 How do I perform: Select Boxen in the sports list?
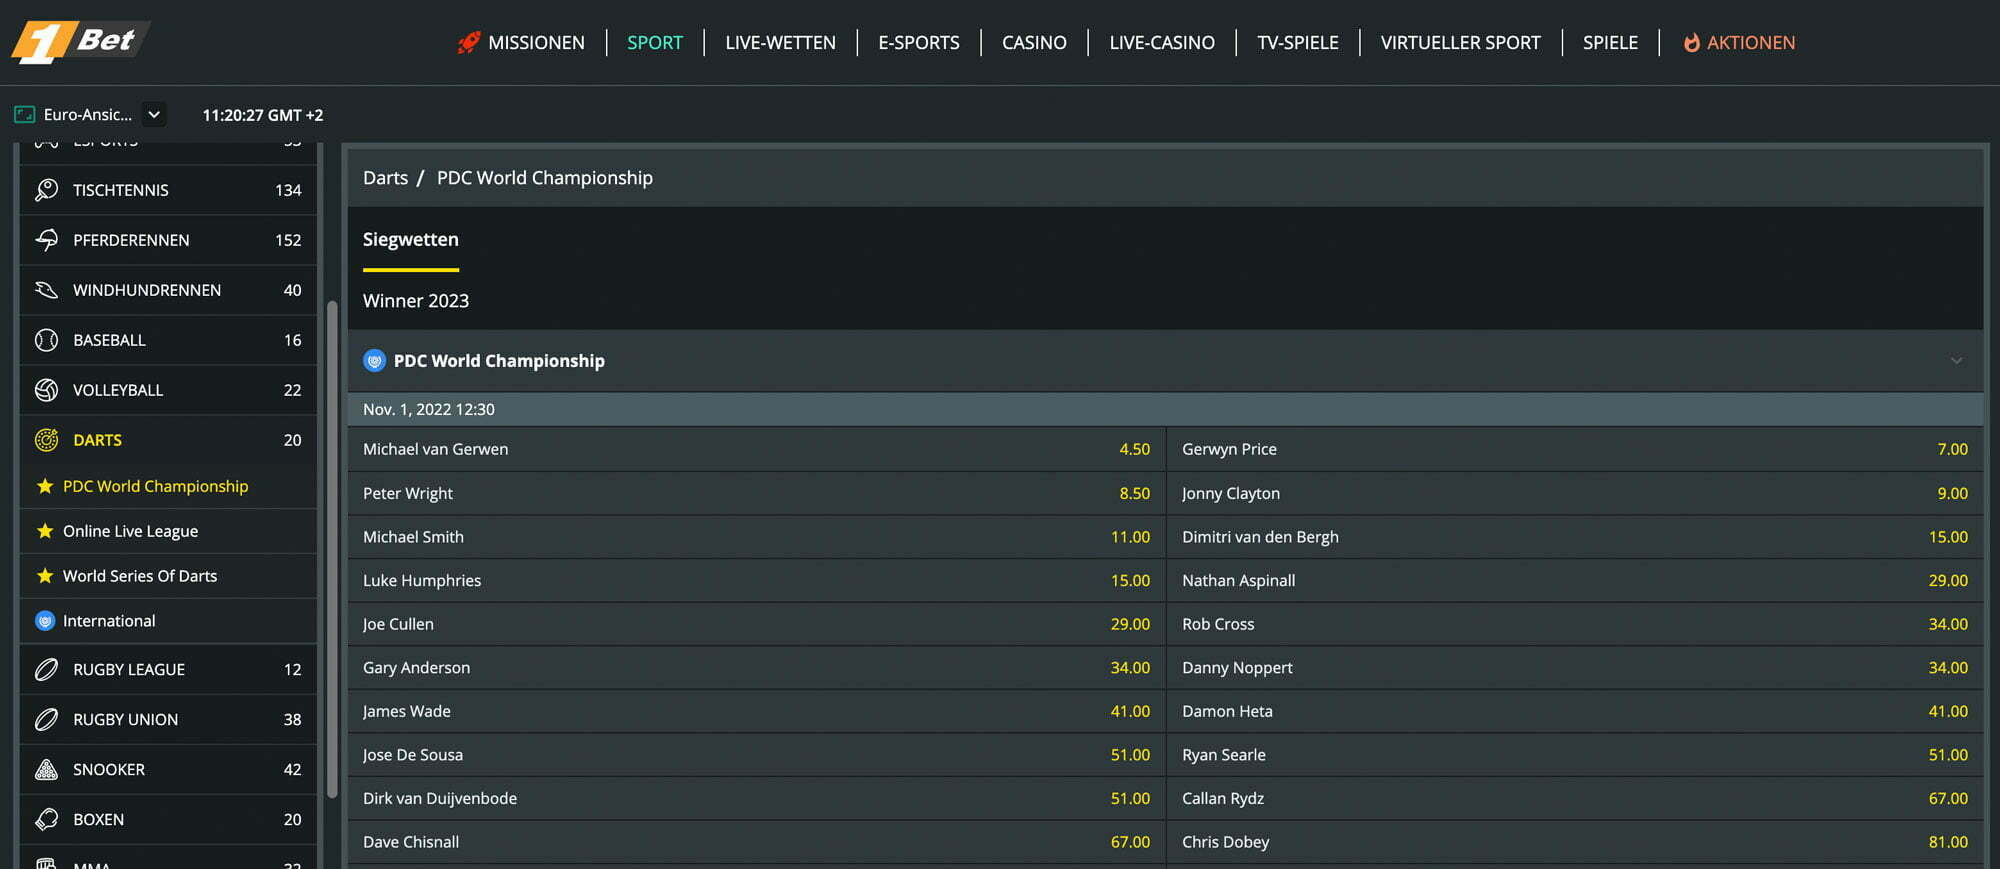[x=168, y=819]
